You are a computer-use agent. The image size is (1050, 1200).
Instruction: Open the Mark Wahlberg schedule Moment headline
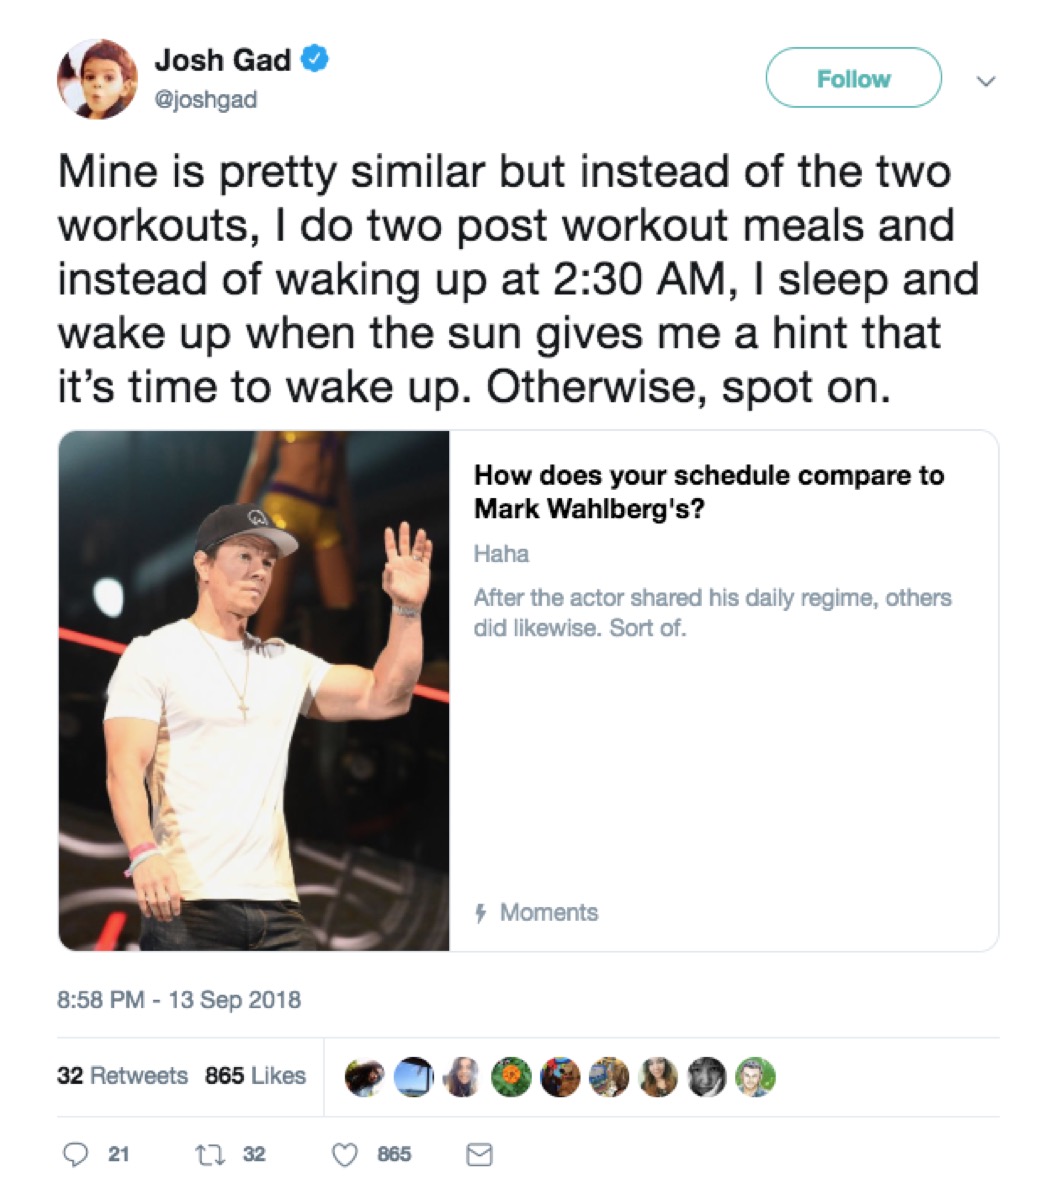[708, 491]
